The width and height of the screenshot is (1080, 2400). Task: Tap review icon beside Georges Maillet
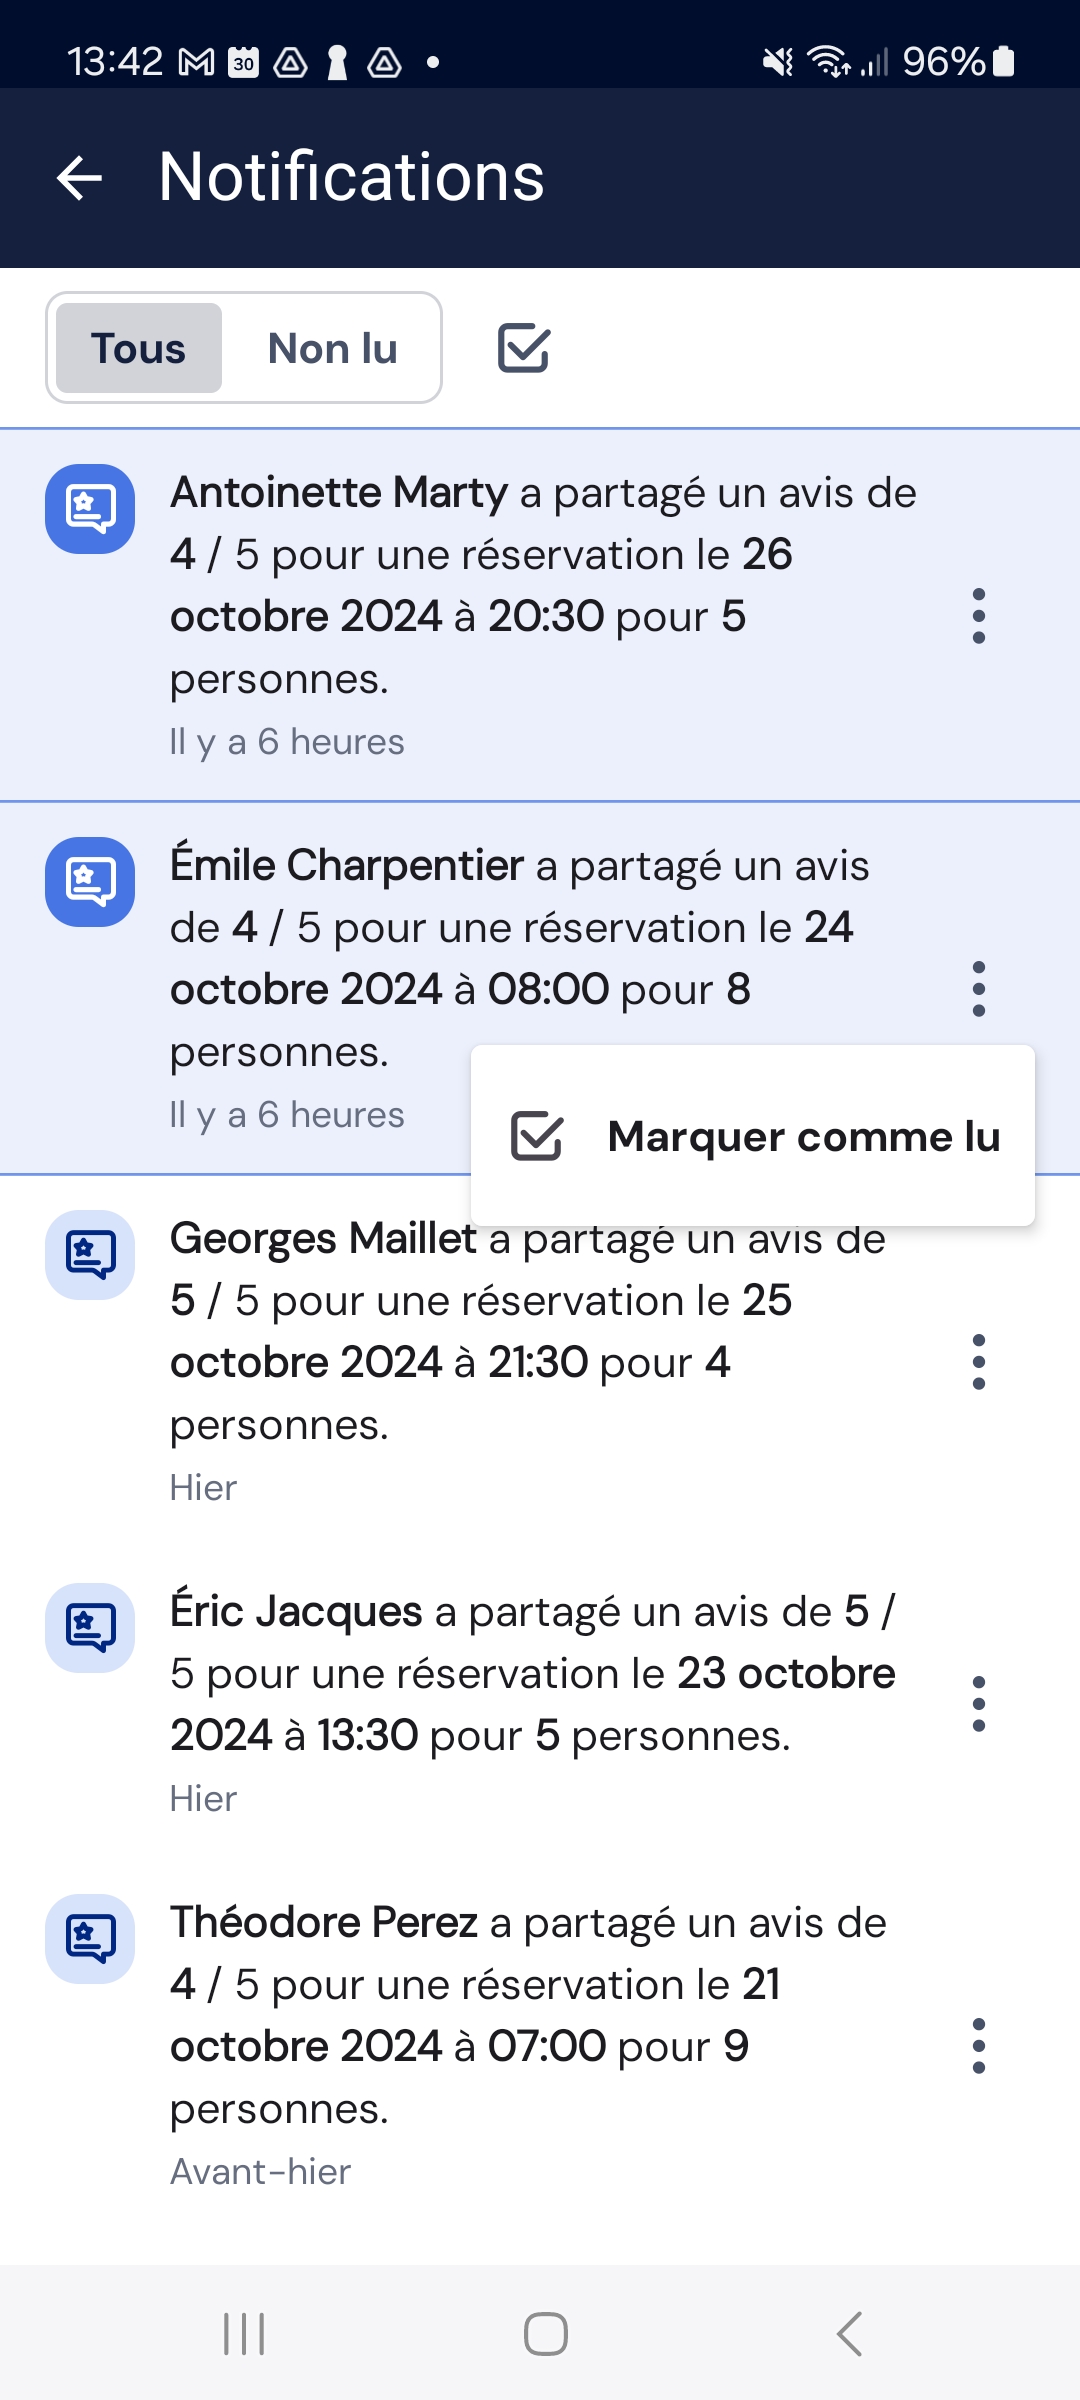[90, 1255]
